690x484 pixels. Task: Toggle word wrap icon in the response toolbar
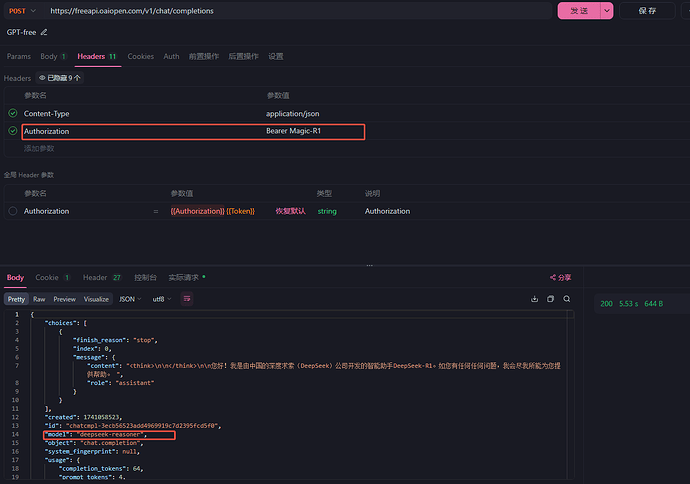click(187, 299)
